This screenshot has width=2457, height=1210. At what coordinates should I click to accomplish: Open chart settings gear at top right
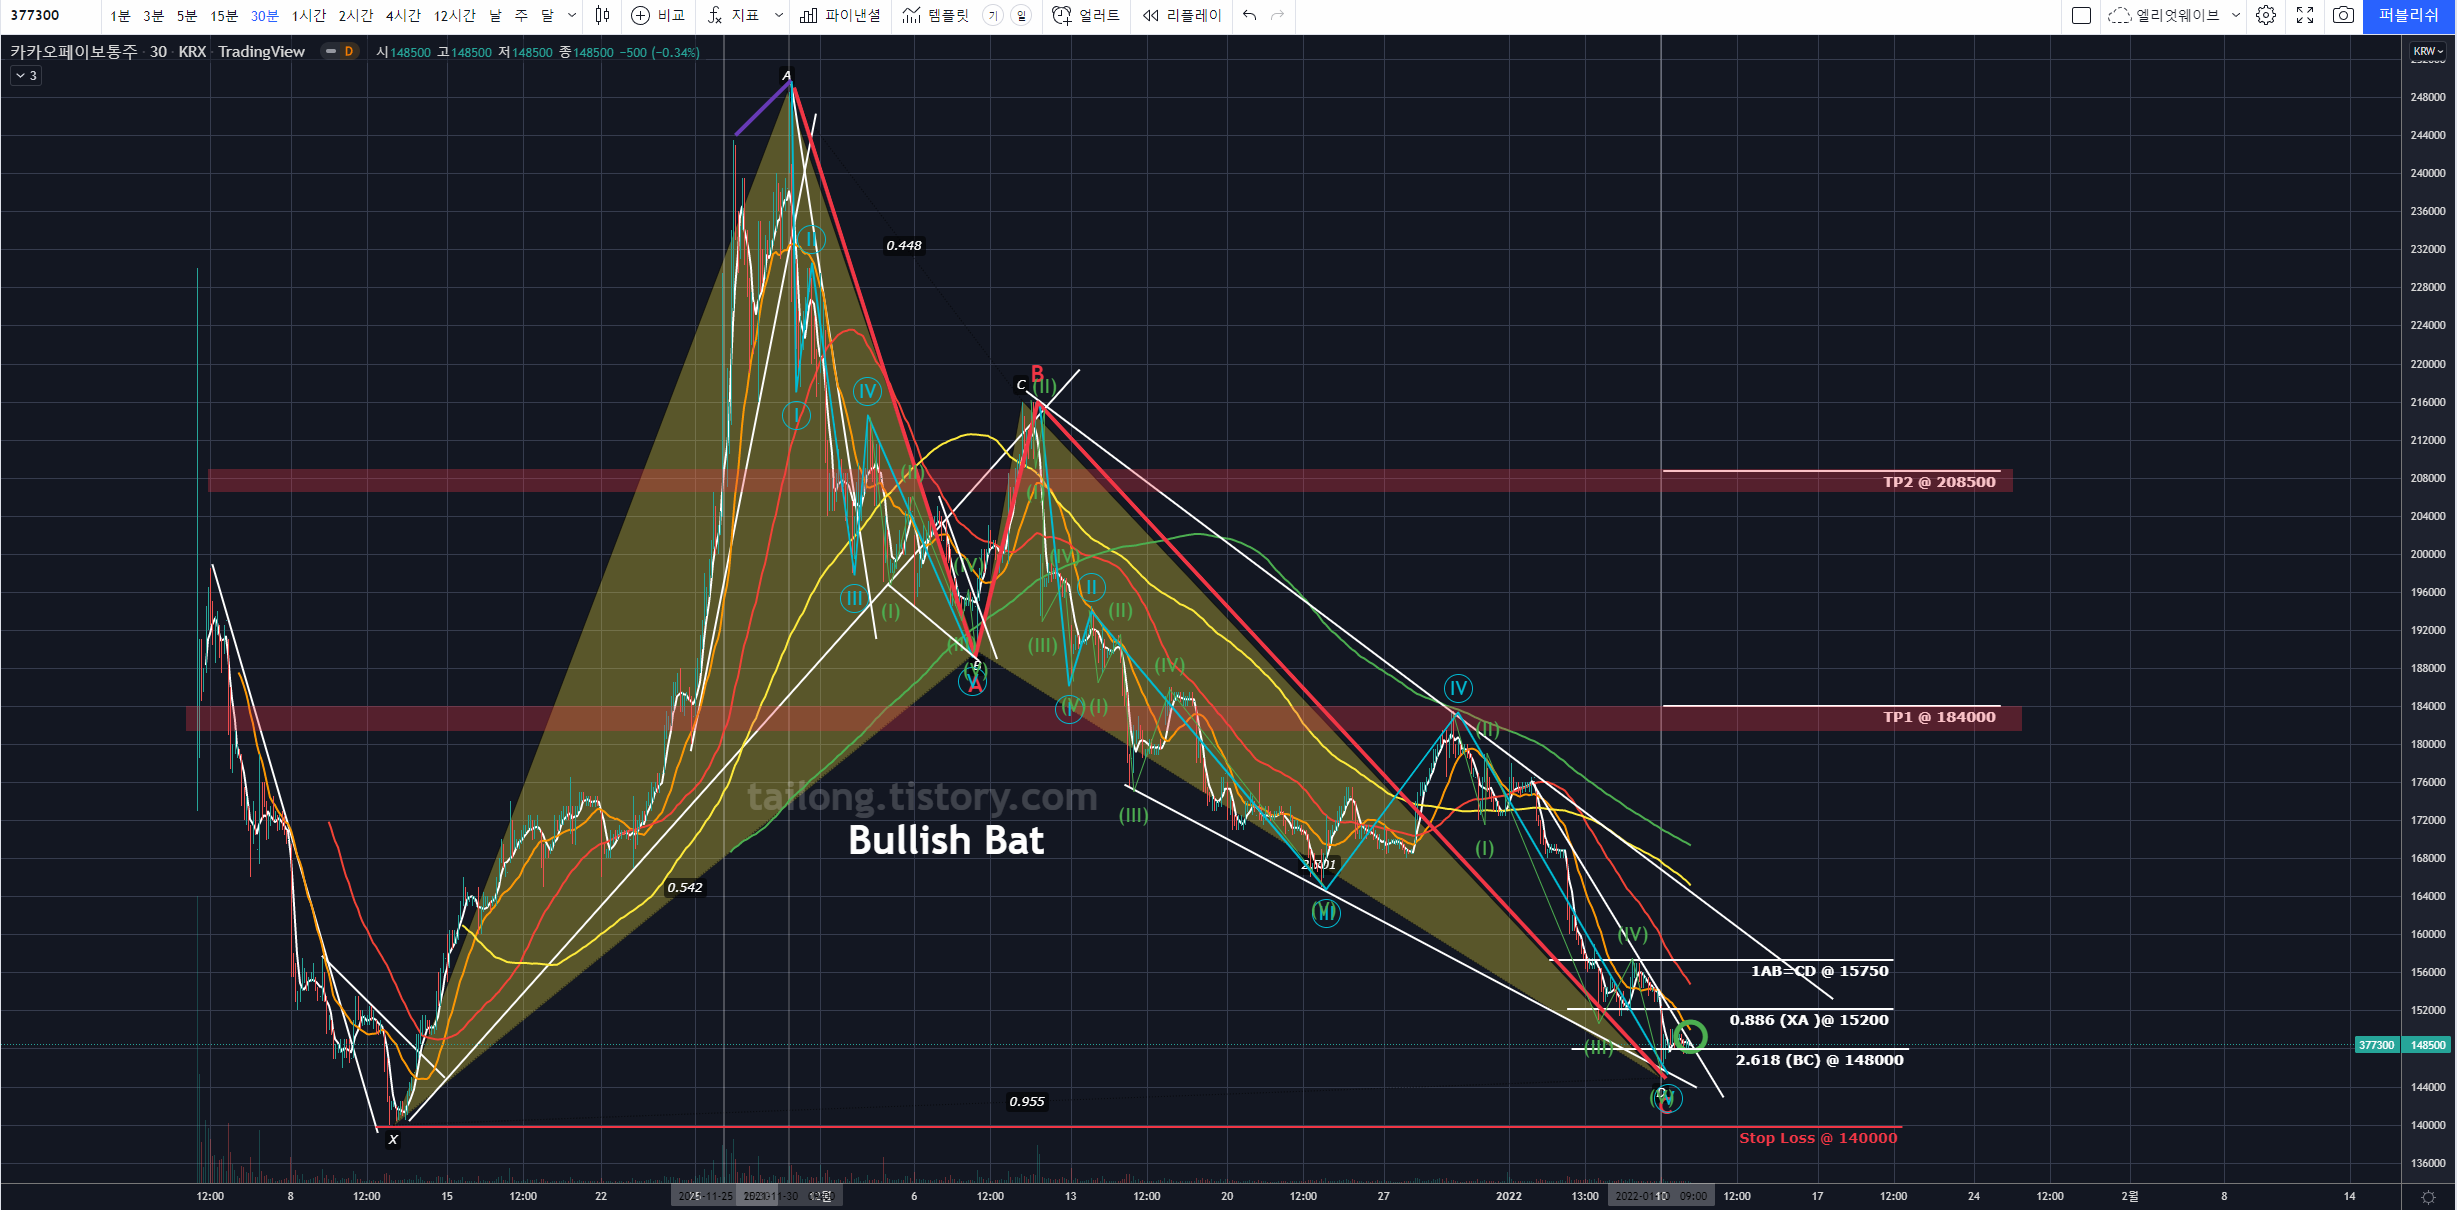pos(2266,15)
